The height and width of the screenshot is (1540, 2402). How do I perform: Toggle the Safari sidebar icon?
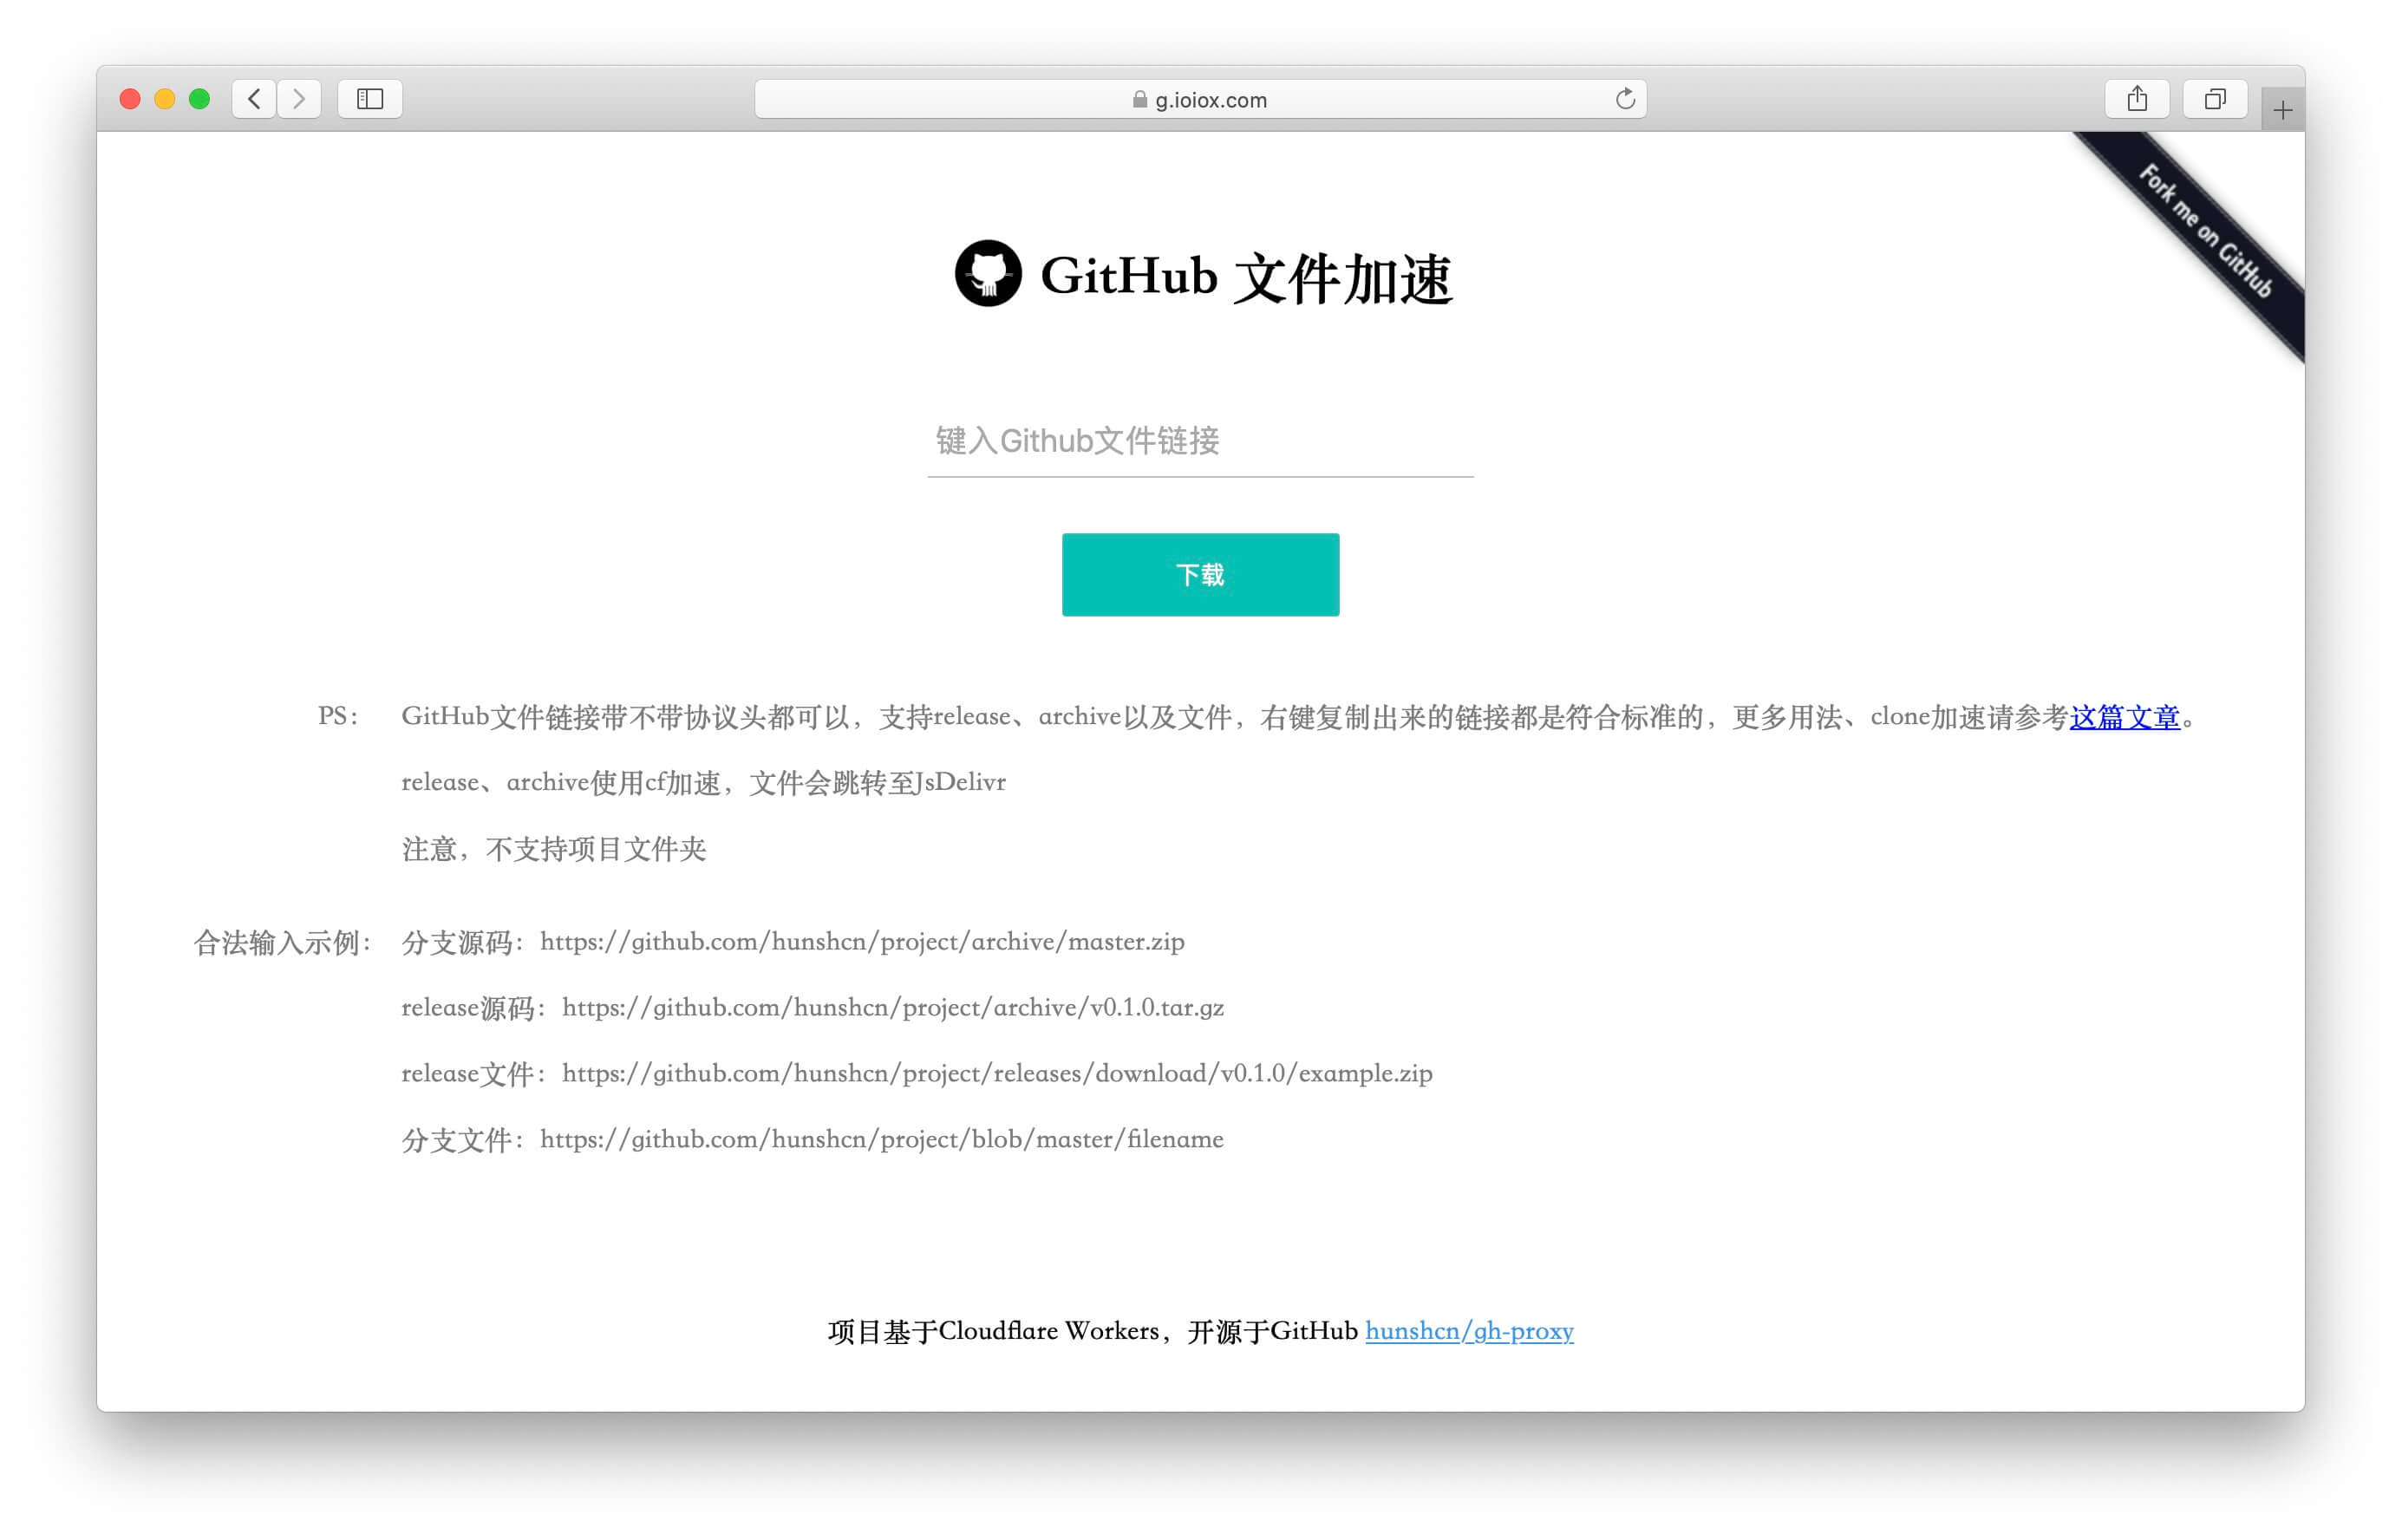(x=370, y=99)
